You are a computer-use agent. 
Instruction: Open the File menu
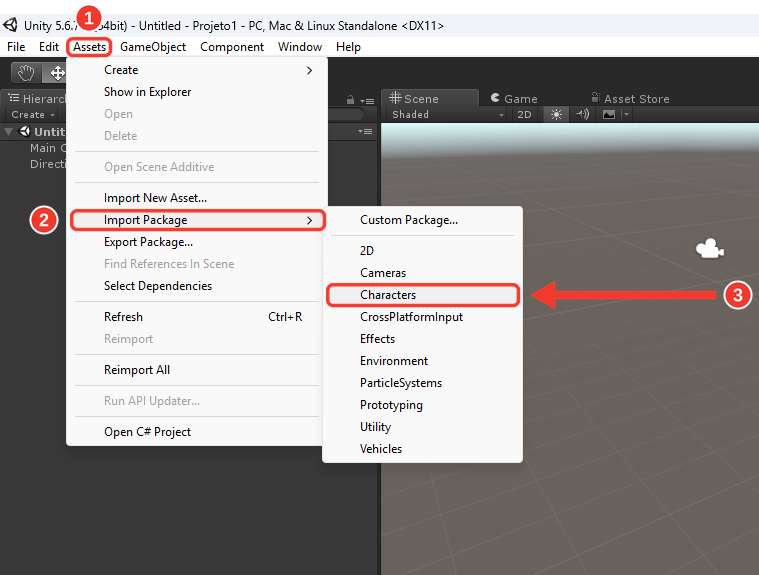point(16,47)
